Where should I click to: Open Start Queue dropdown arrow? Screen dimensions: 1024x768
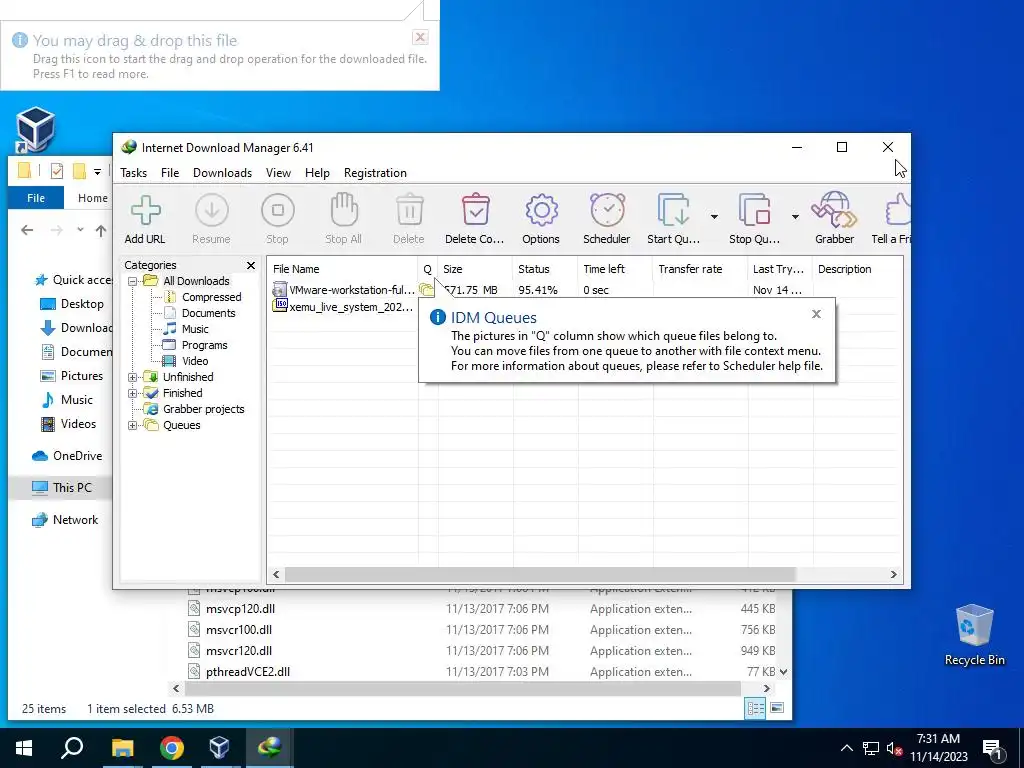(x=714, y=217)
